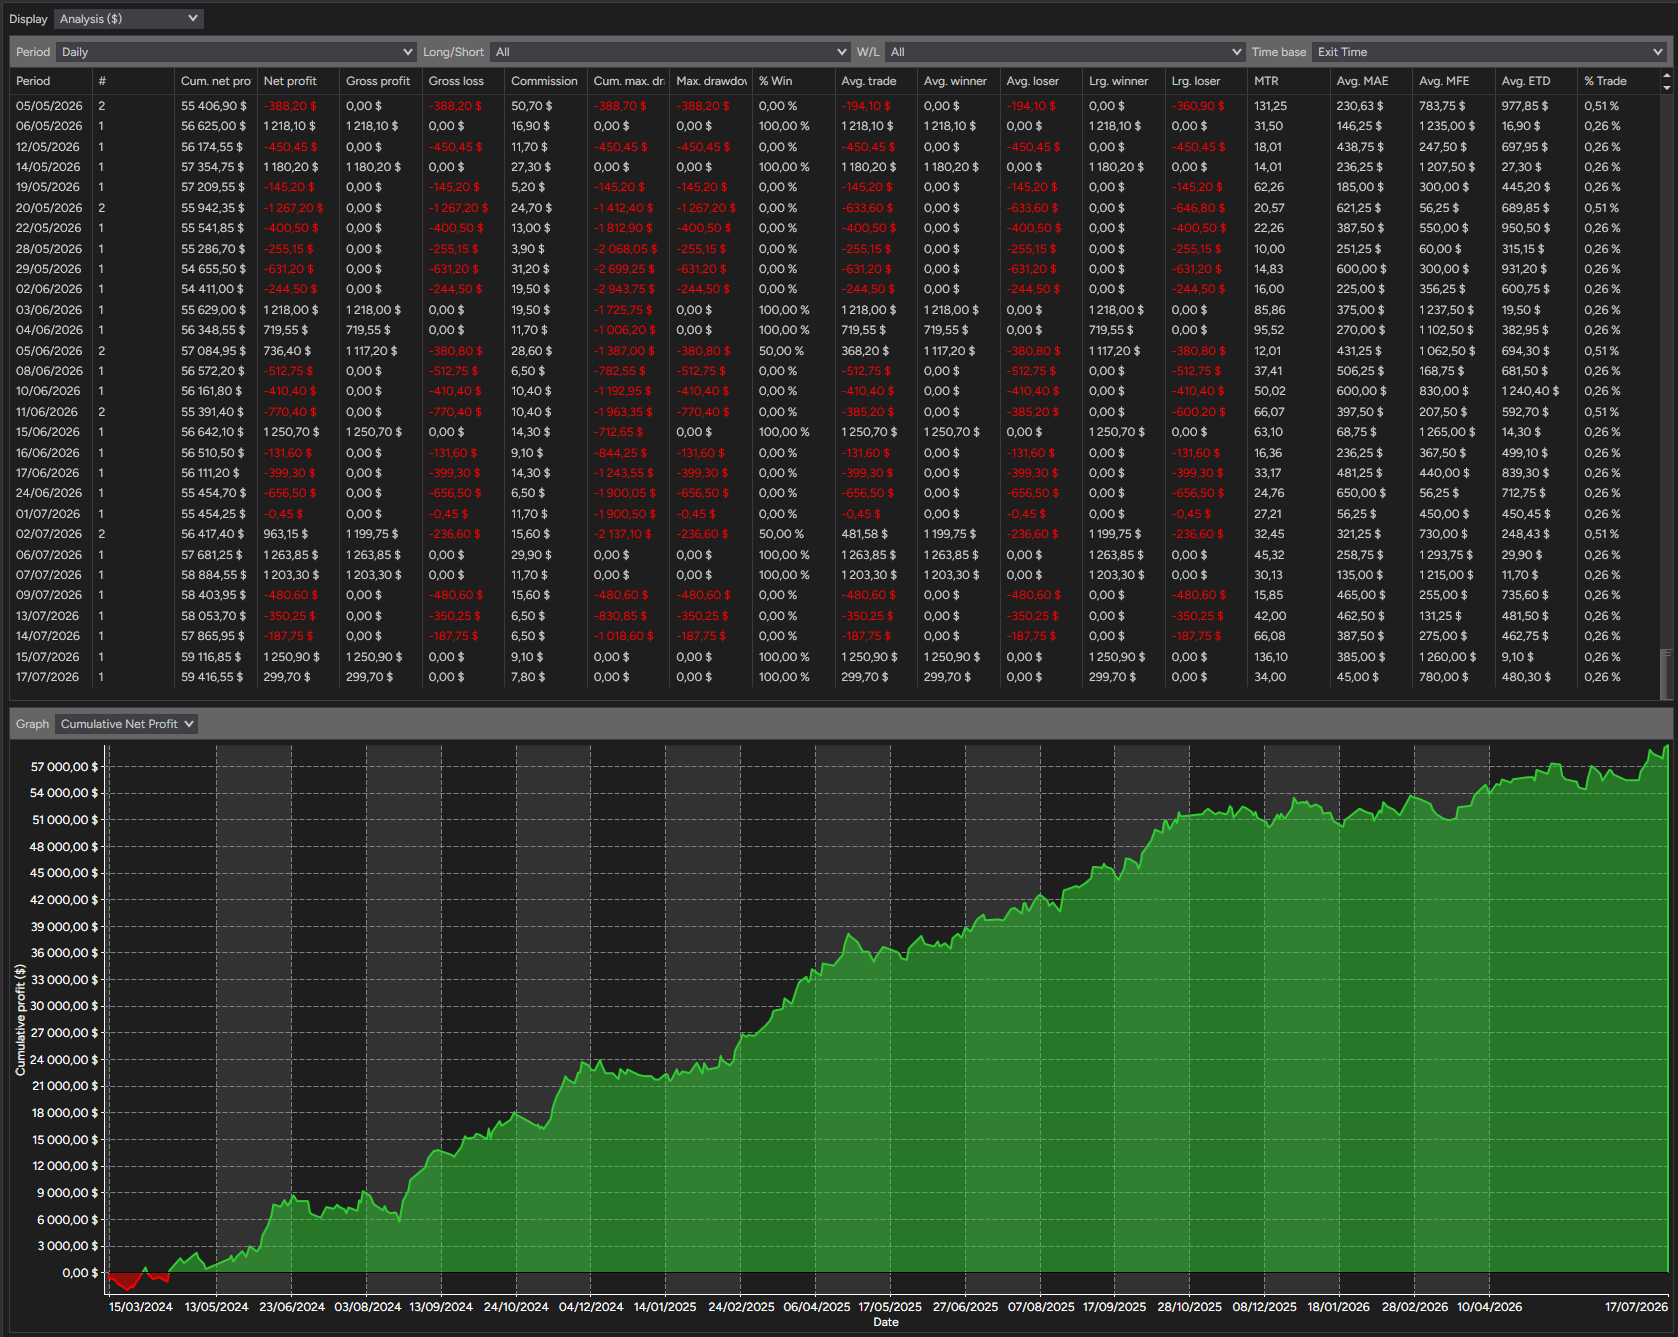Select the 14/07/2026 period row
The width and height of the screenshot is (1678, 1337).
[835, 636]
